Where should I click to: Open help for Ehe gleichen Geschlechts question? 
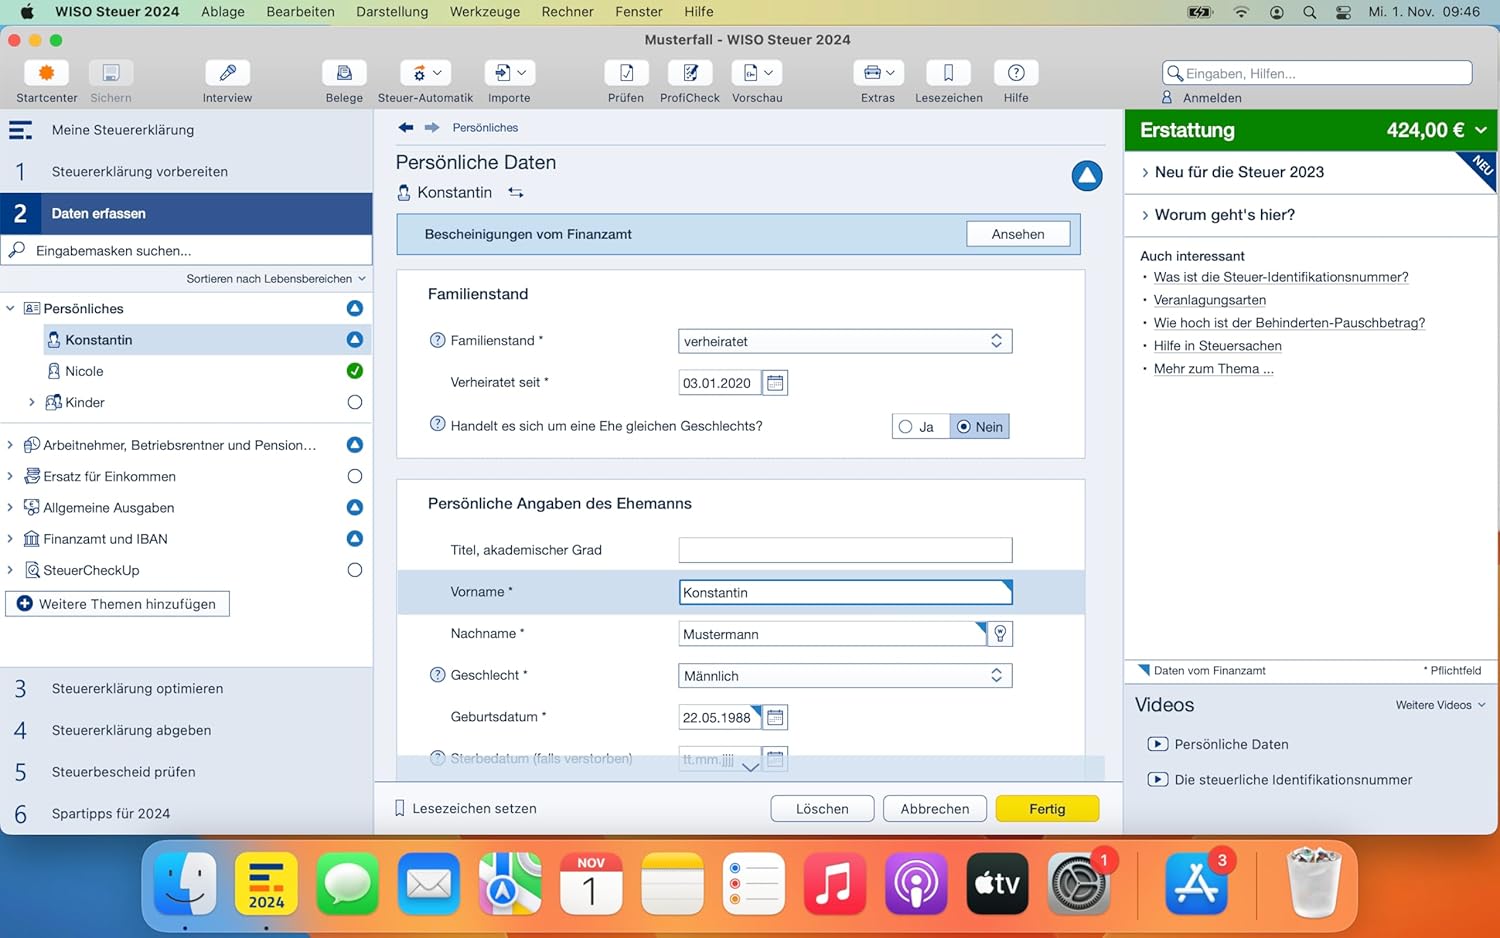[x=437, y=424]
